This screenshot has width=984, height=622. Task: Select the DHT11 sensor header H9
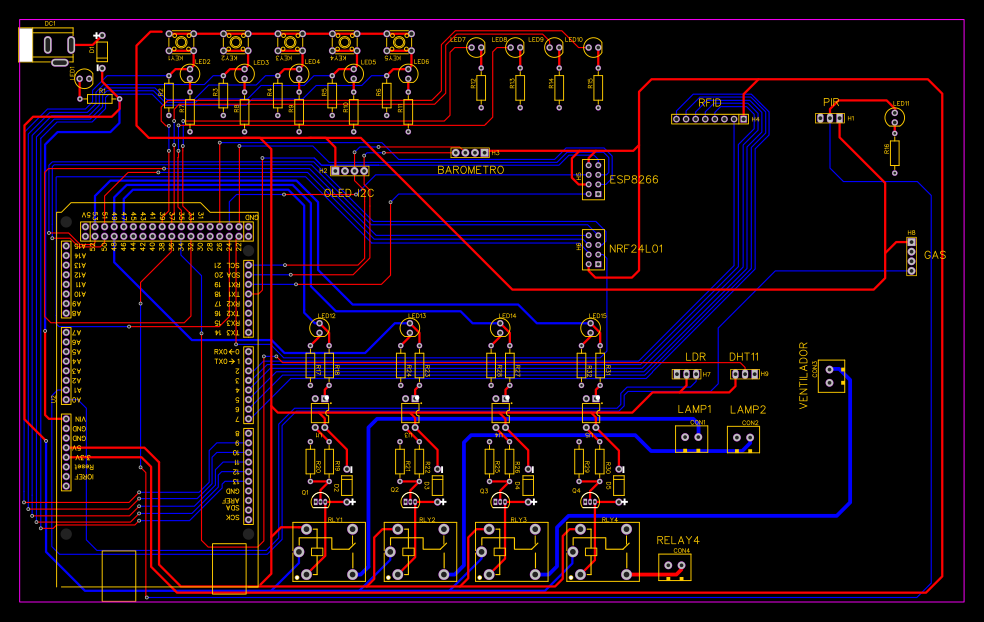(x=744, y=373)
